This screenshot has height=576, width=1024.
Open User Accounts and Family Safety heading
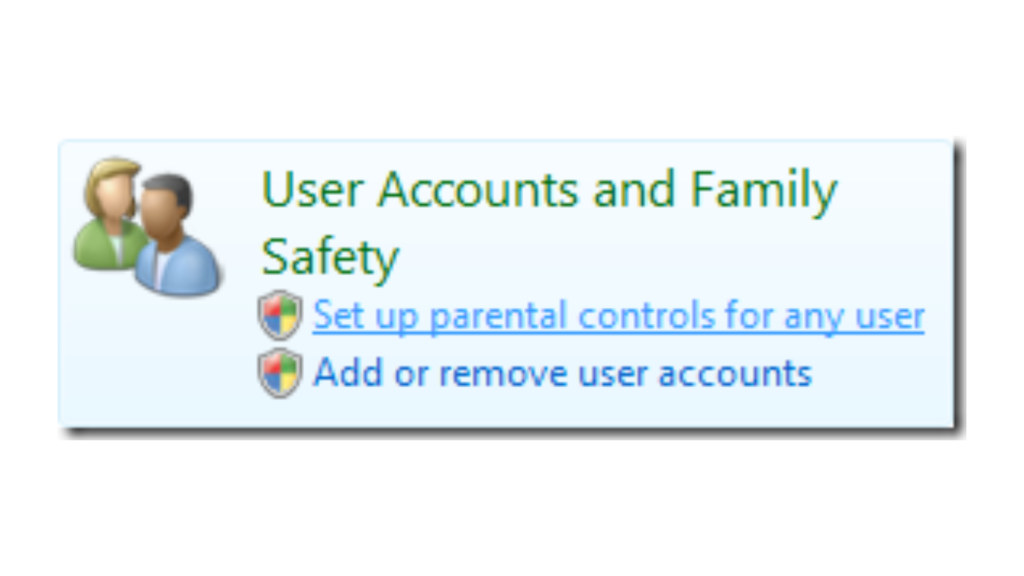point(549,224)
